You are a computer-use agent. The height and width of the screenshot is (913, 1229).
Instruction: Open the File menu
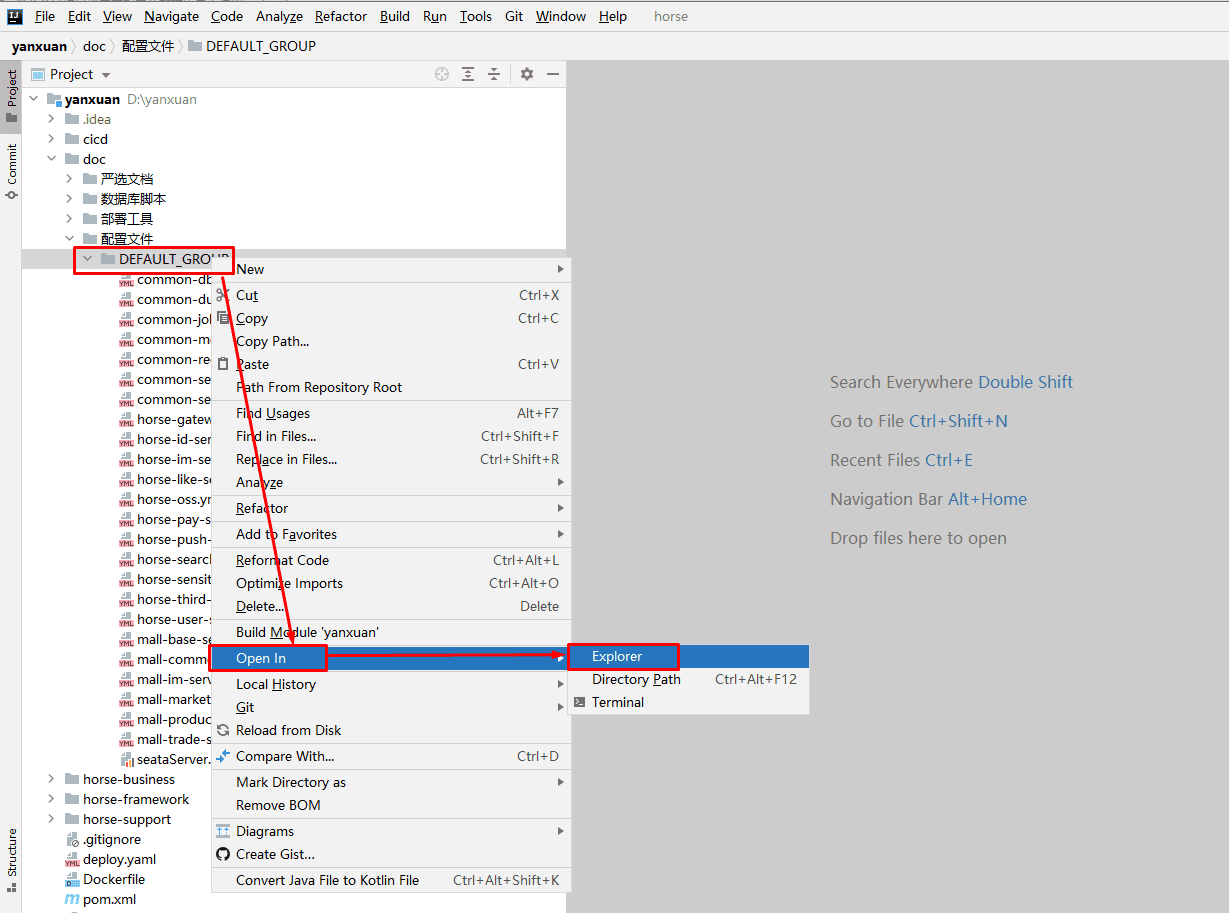tap(45, 16)
